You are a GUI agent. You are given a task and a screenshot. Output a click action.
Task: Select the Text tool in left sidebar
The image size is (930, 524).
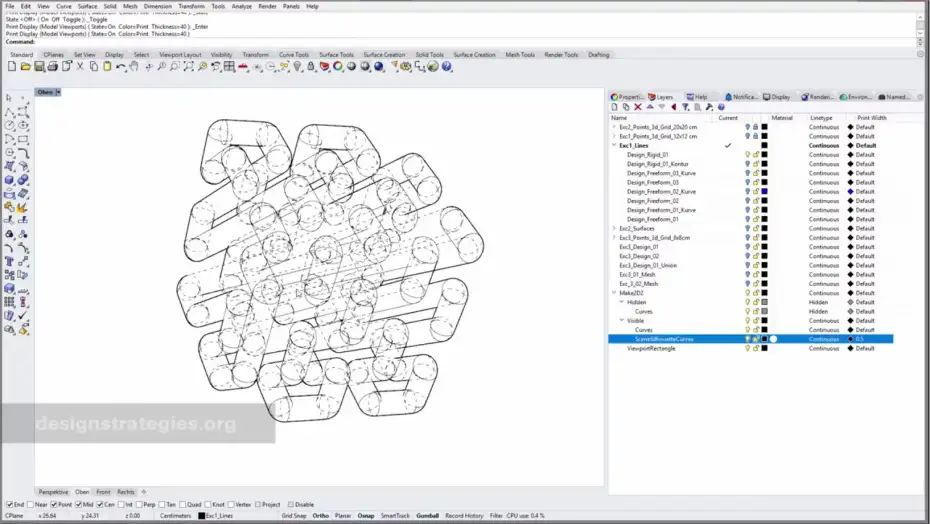(9, 261)
